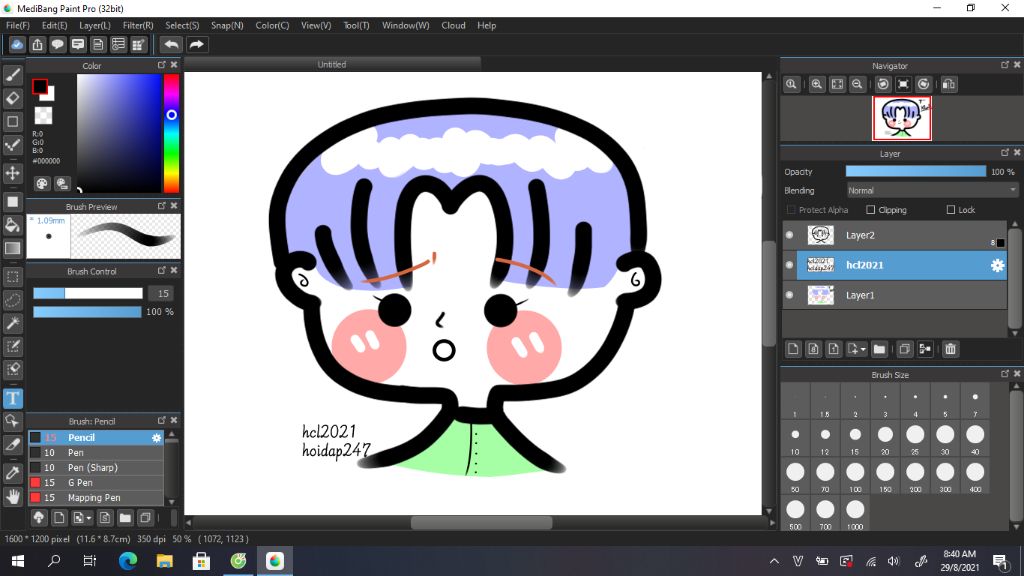This screenshot has height=576, width=1024.
Task: Open Microsoft Edge from the taskbar
Action: point(128,561)
